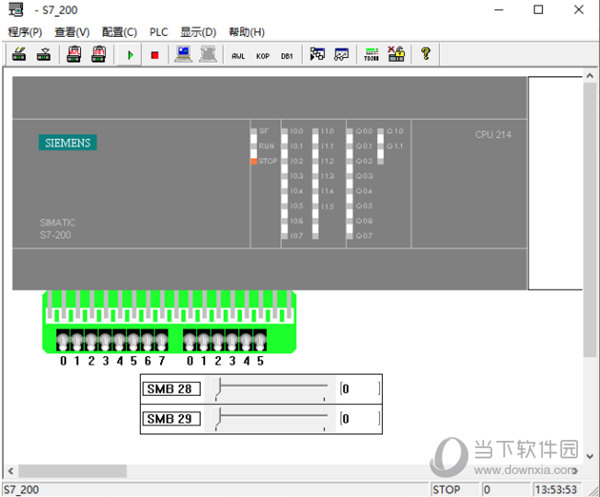Toggle input switch 0 in first bank
The height and width of the screenshot is (497, 600).
tap(63, 340)
